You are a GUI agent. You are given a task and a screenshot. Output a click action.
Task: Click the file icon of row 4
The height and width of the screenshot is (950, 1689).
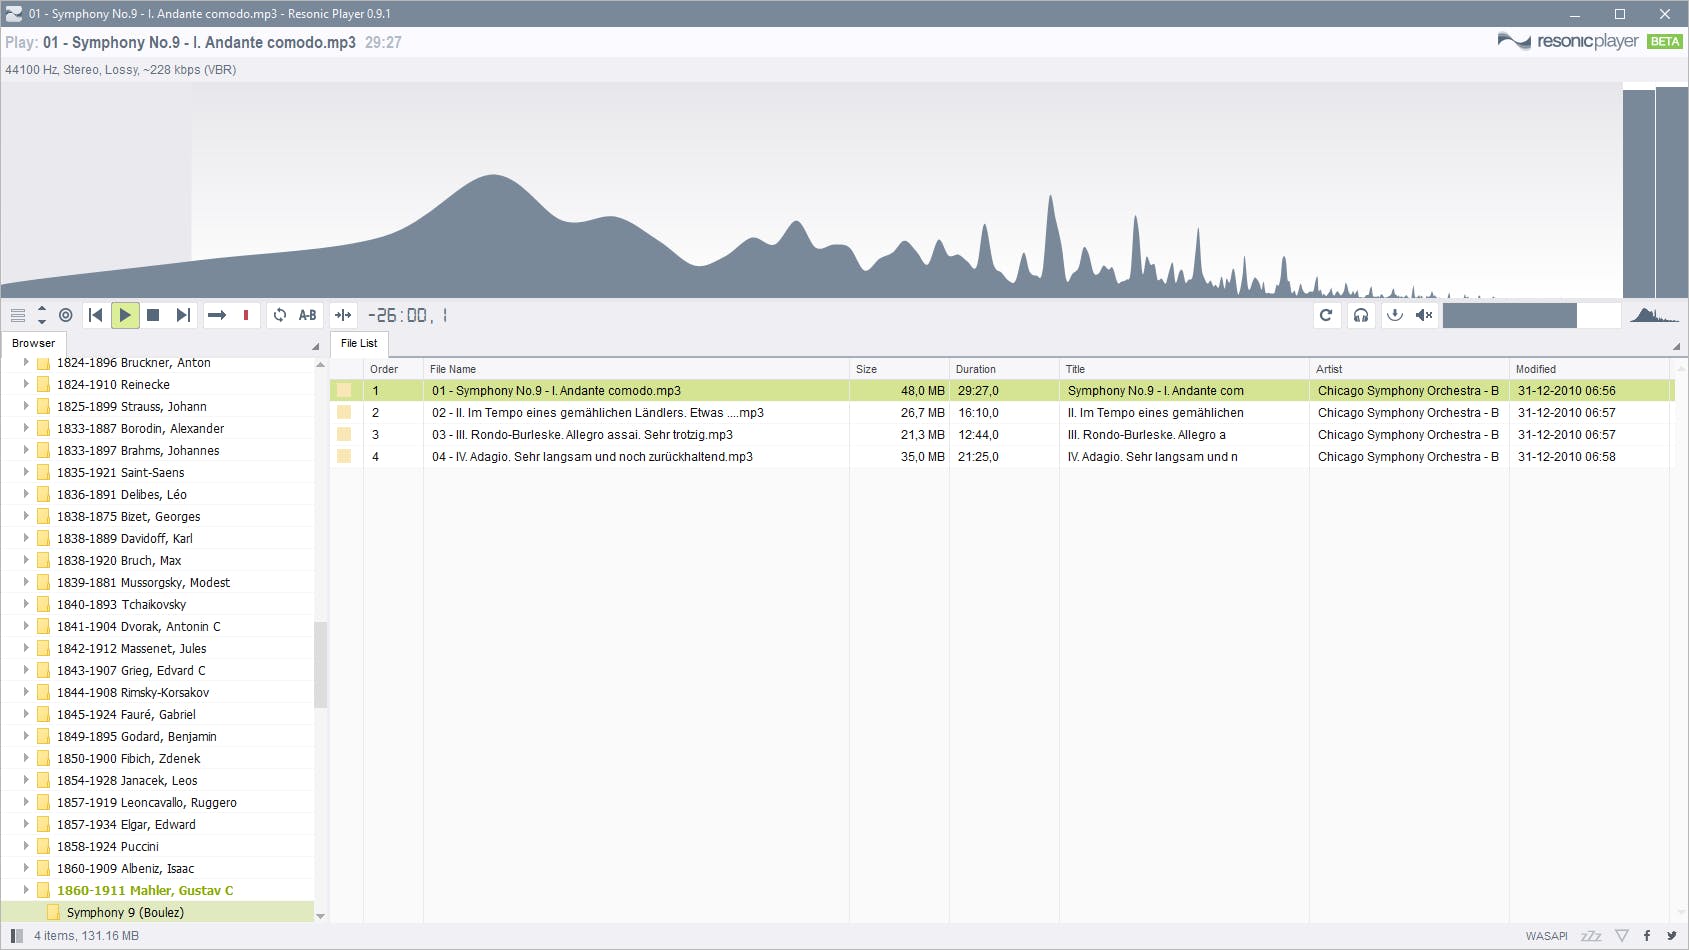[344, 457]
